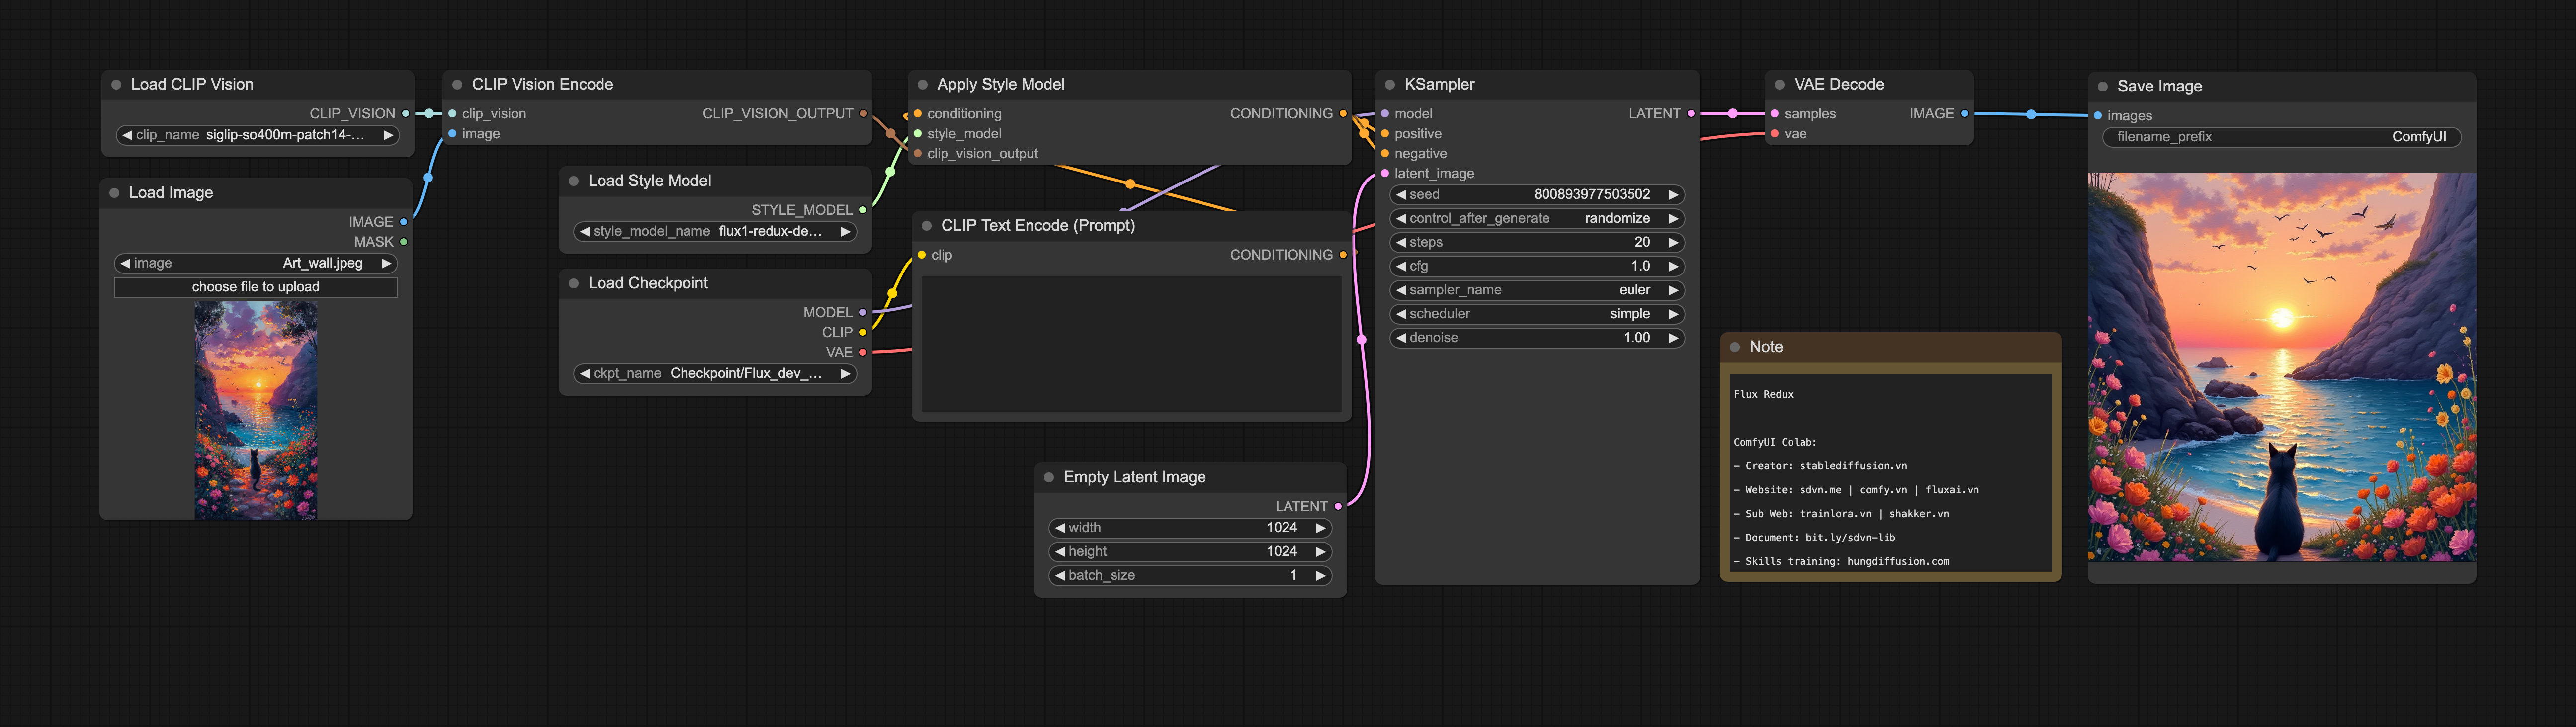Image resolution: width=2576 pixels, height=727 pixels.
Task: Click the empty CLIP Text Encode prompt box
Action: coord(1130,344)
